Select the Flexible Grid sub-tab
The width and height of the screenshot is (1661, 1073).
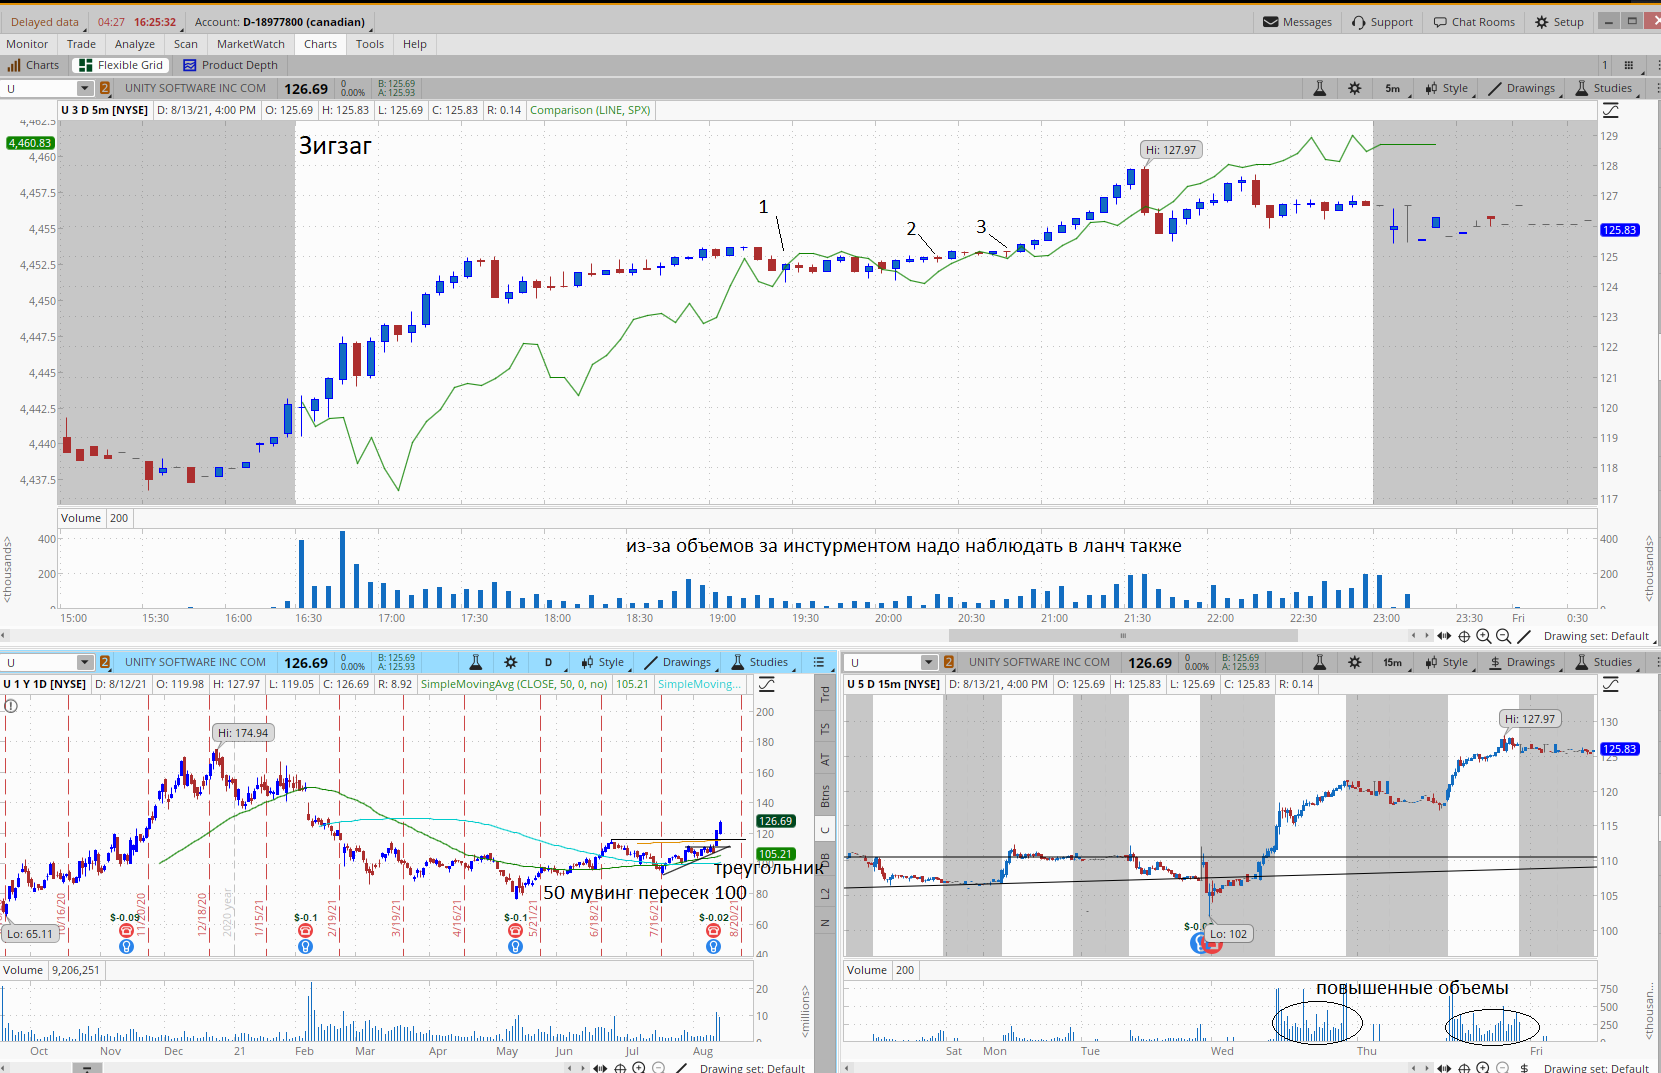point(120,65)
